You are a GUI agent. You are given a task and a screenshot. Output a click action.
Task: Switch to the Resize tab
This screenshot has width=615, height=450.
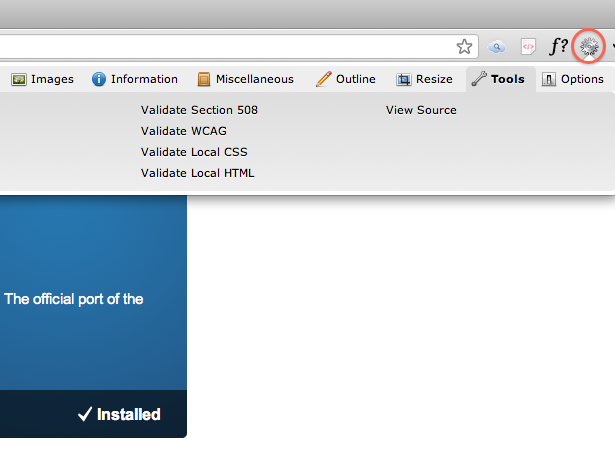coord(424,79)
